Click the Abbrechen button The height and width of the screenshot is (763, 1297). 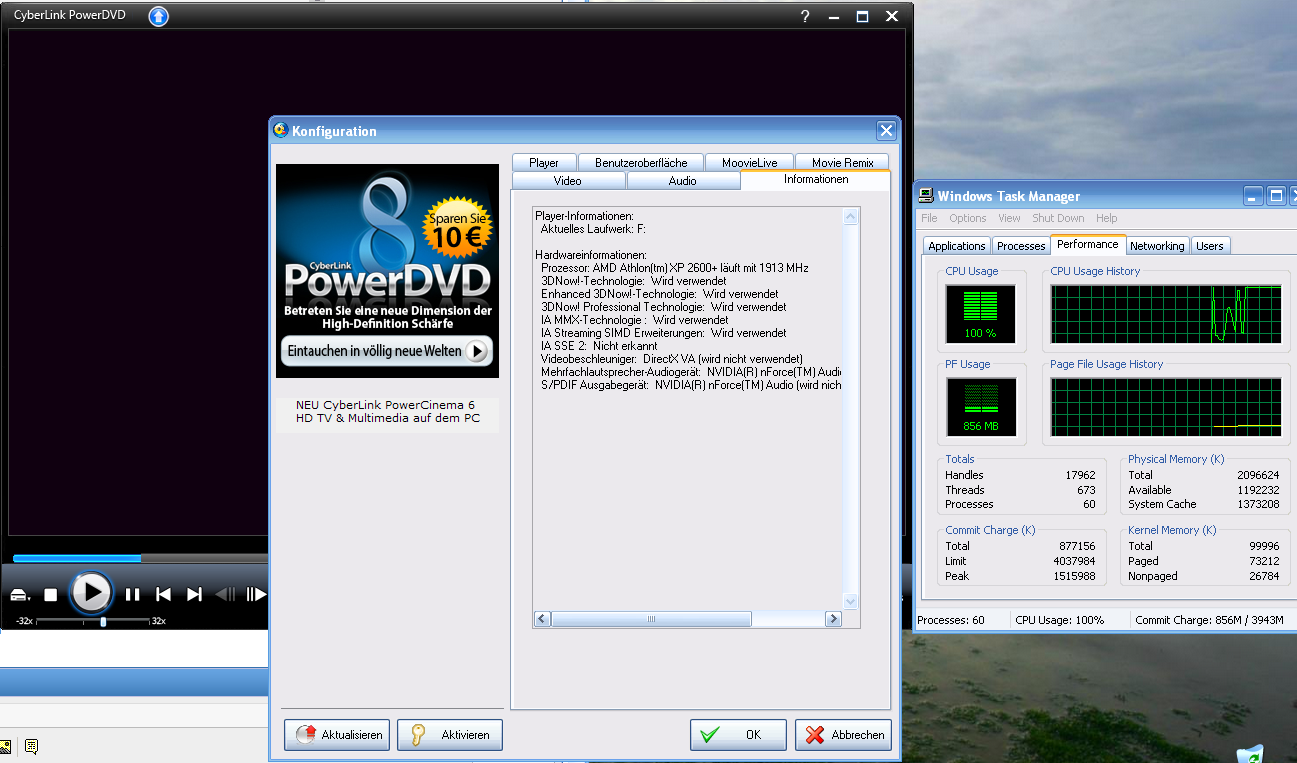pos(843,735)
